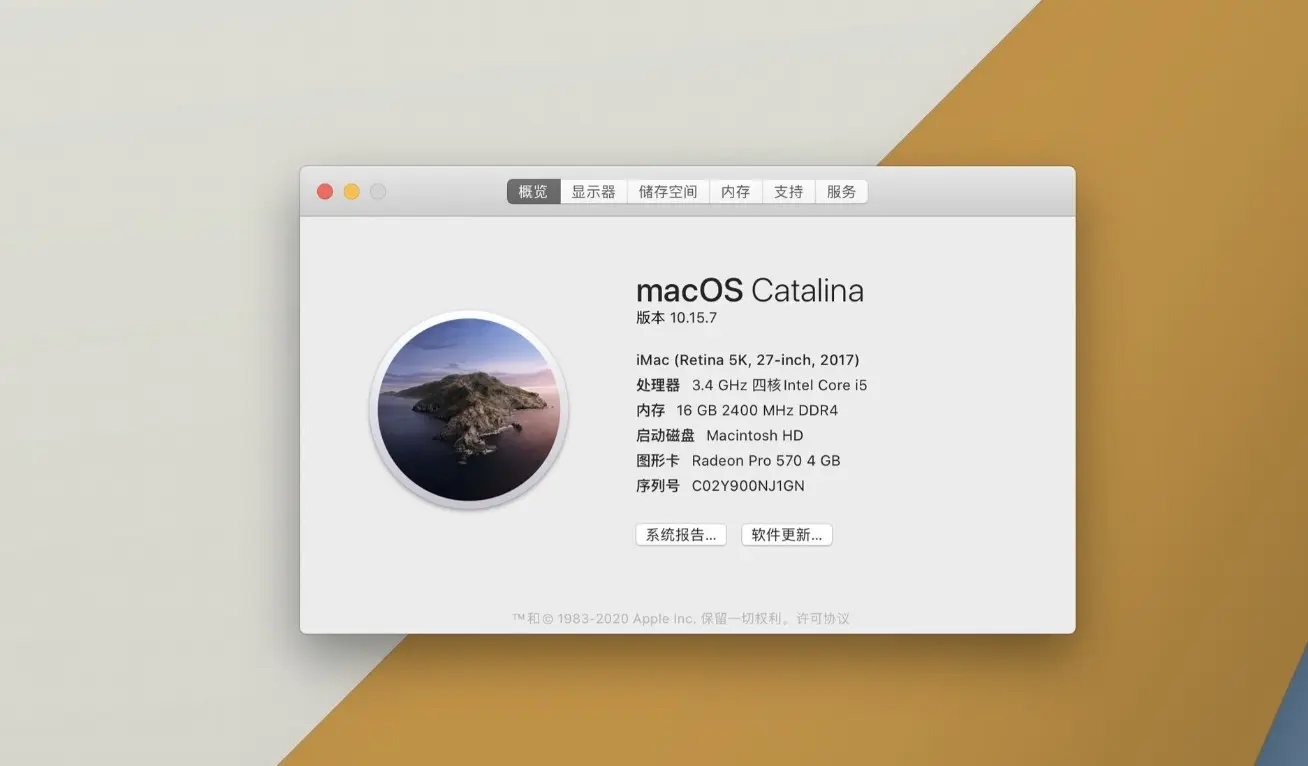1308x766 pixels.
Task: Click the processor value 3.4 GHz 四核 Intel Core i5
Action: [780, 385]
